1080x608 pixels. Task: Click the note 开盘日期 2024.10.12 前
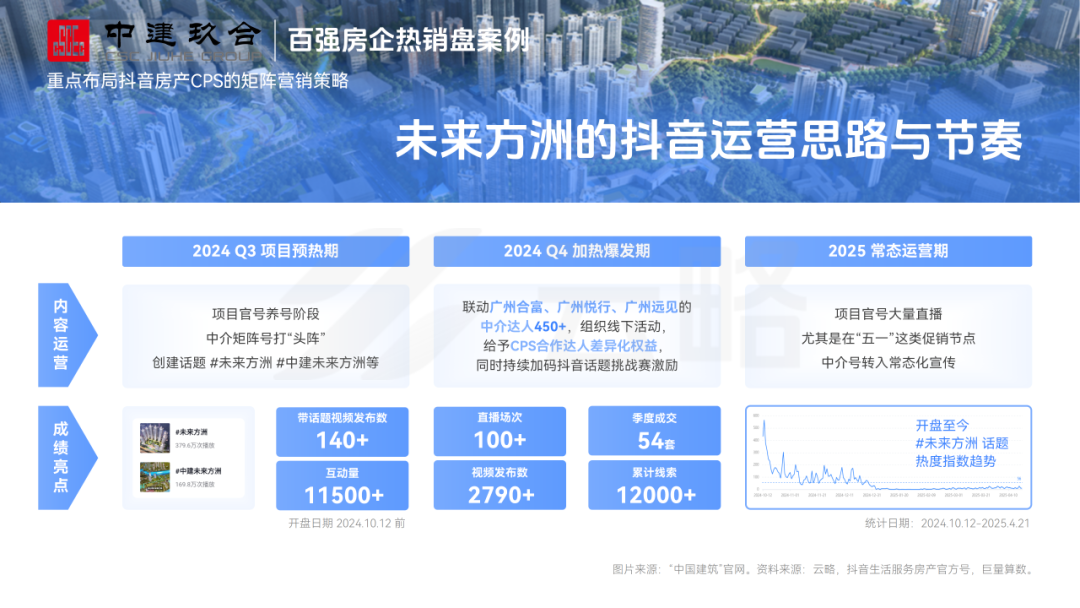coord(346,523)
